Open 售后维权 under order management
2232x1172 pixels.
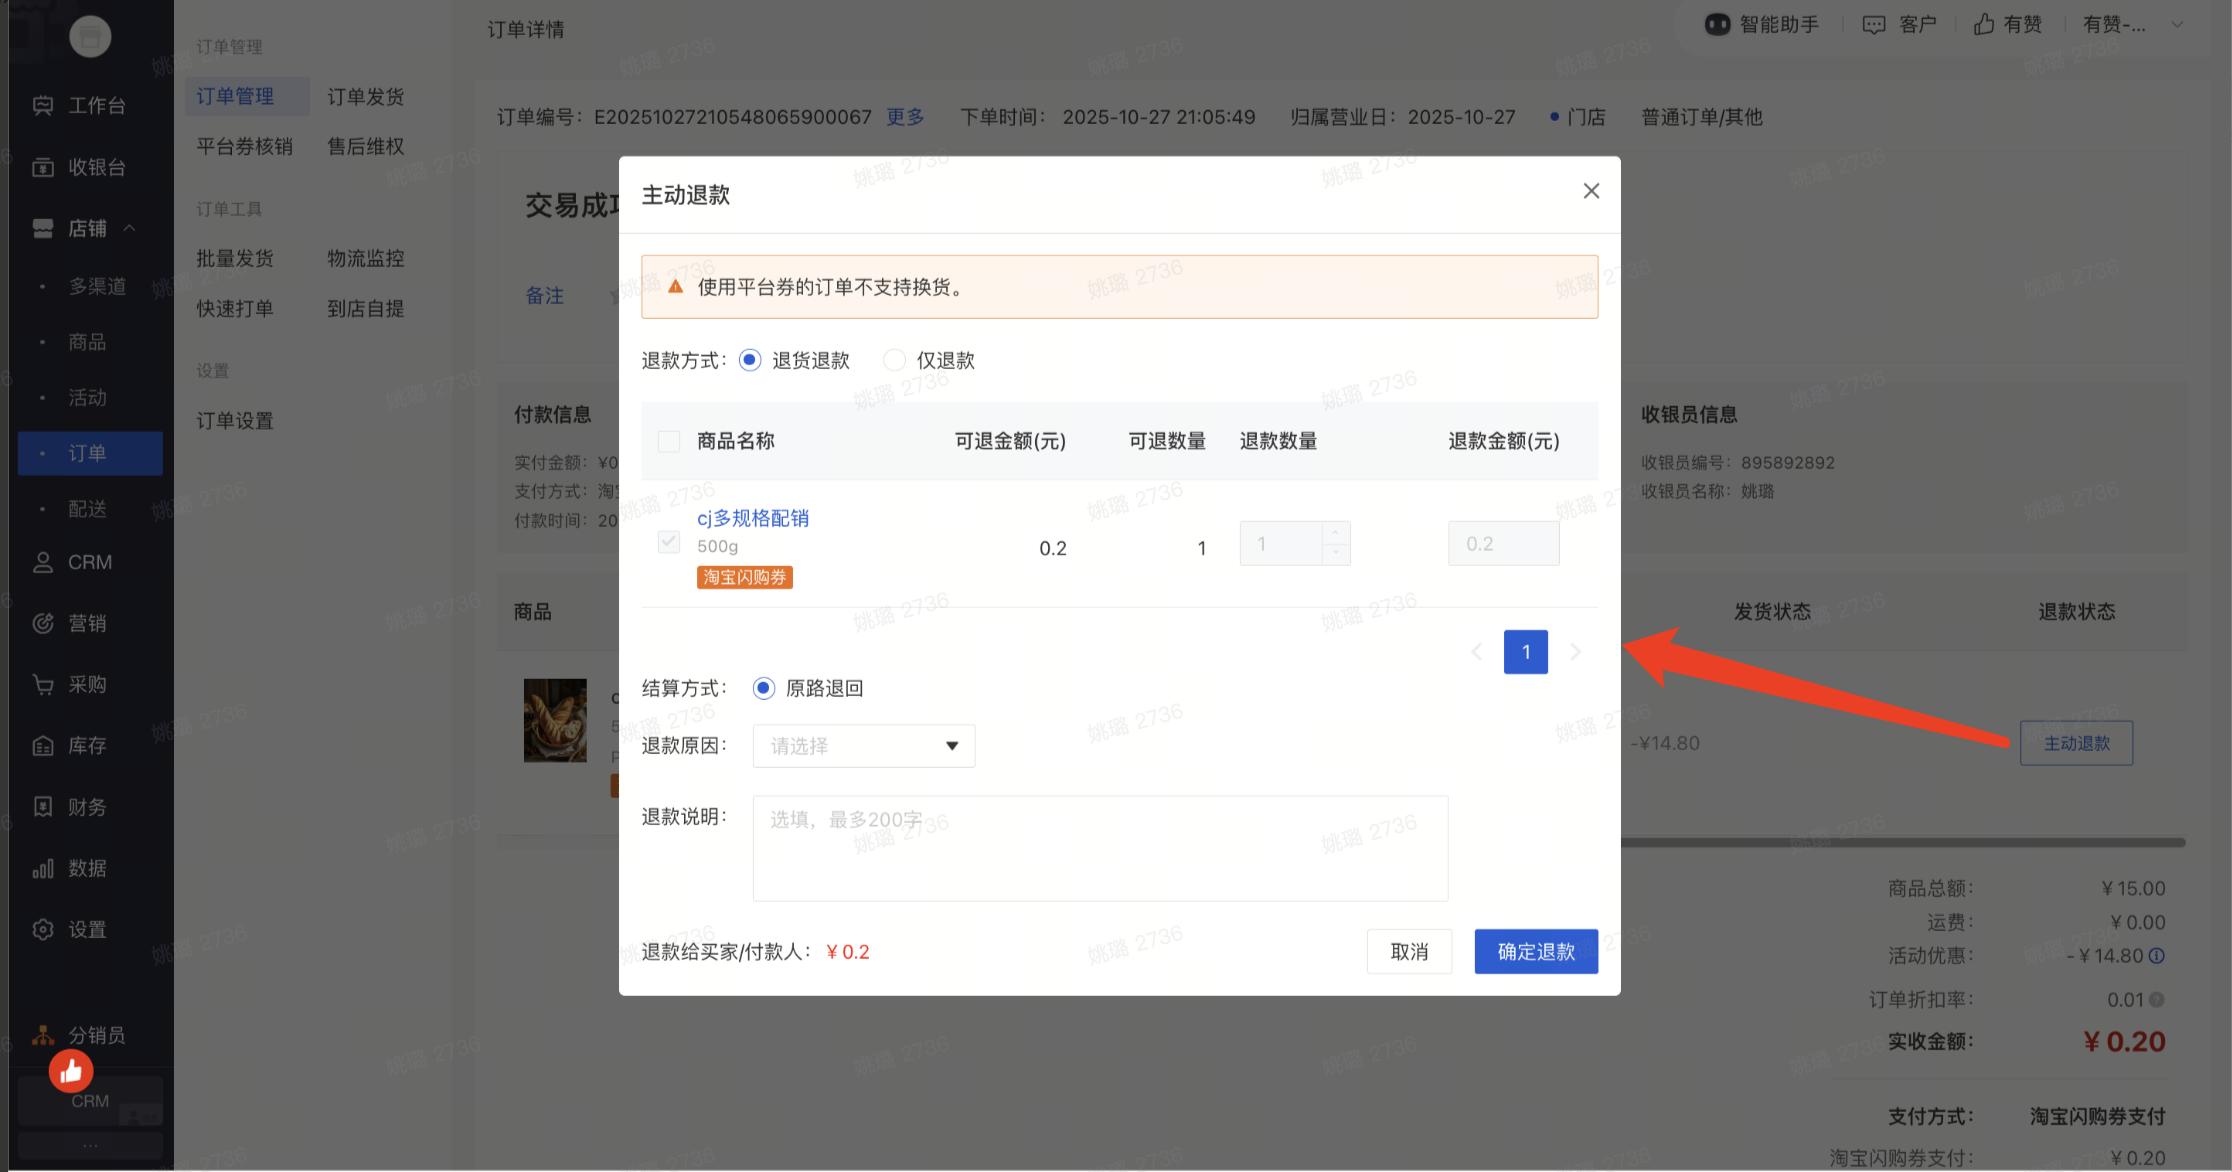[x=365, y=146]
